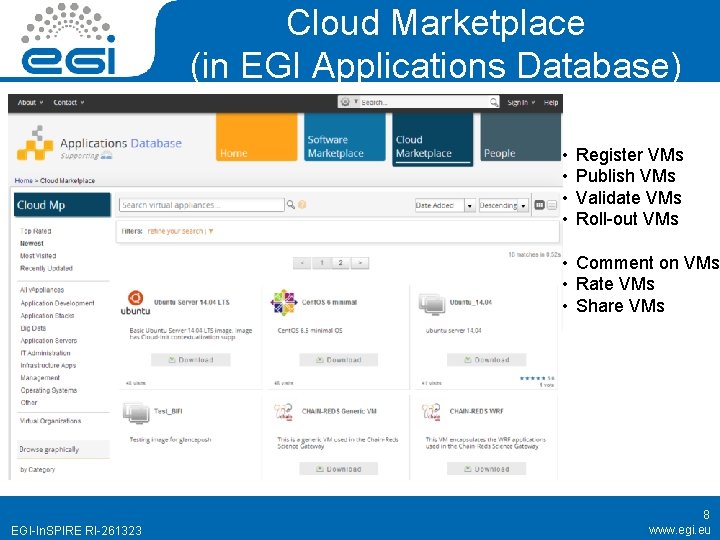Open the search options gear icon

coord(345,102)
